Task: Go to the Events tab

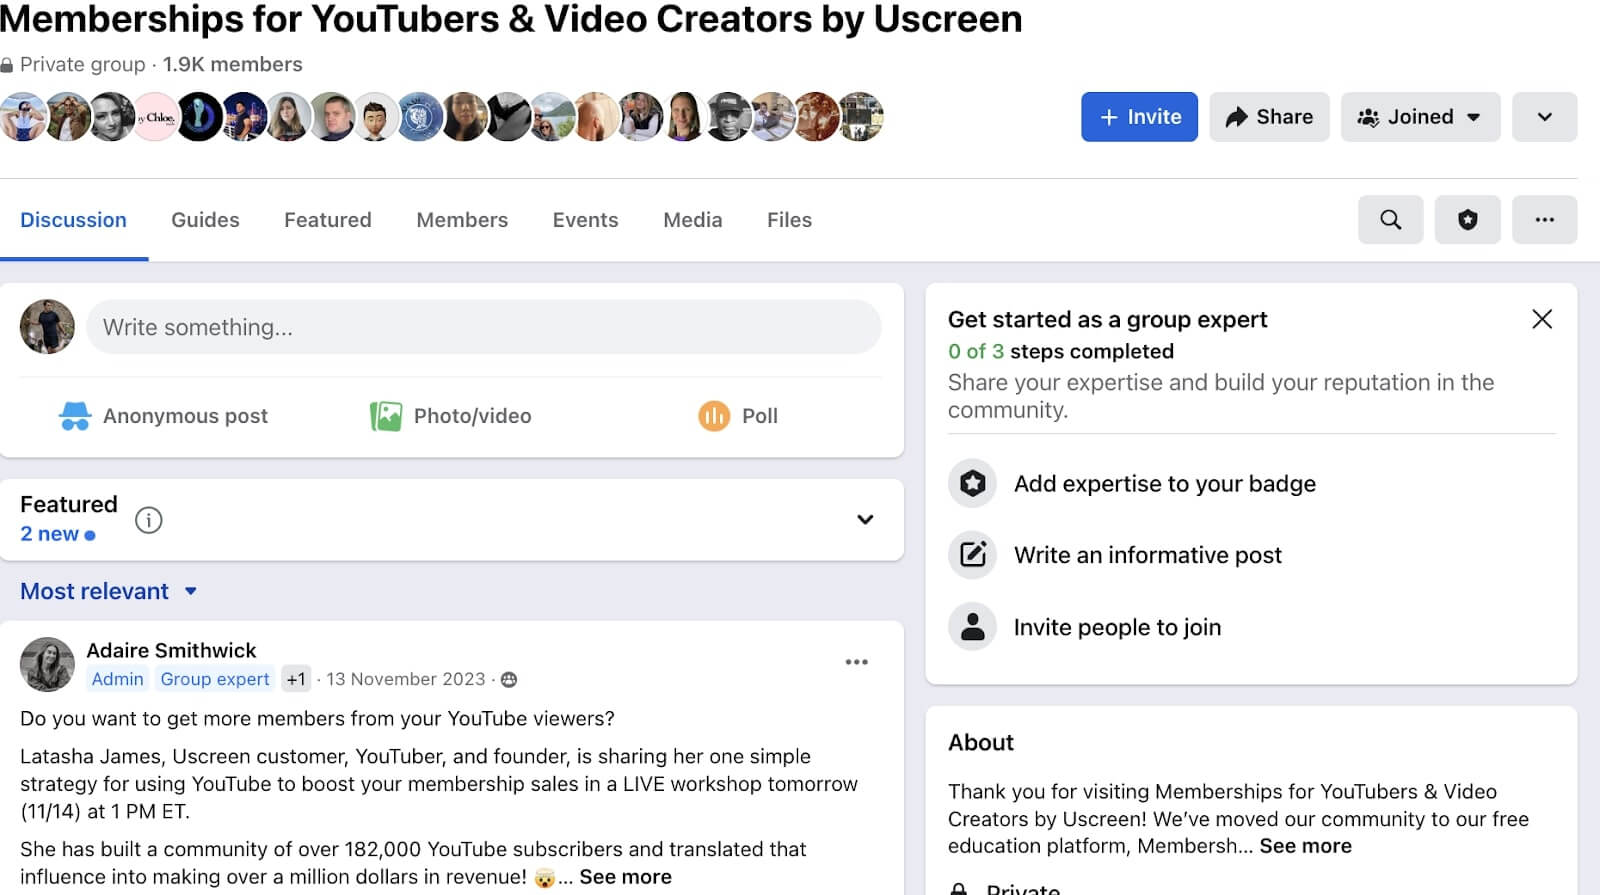Action: (x=585, y=220)
